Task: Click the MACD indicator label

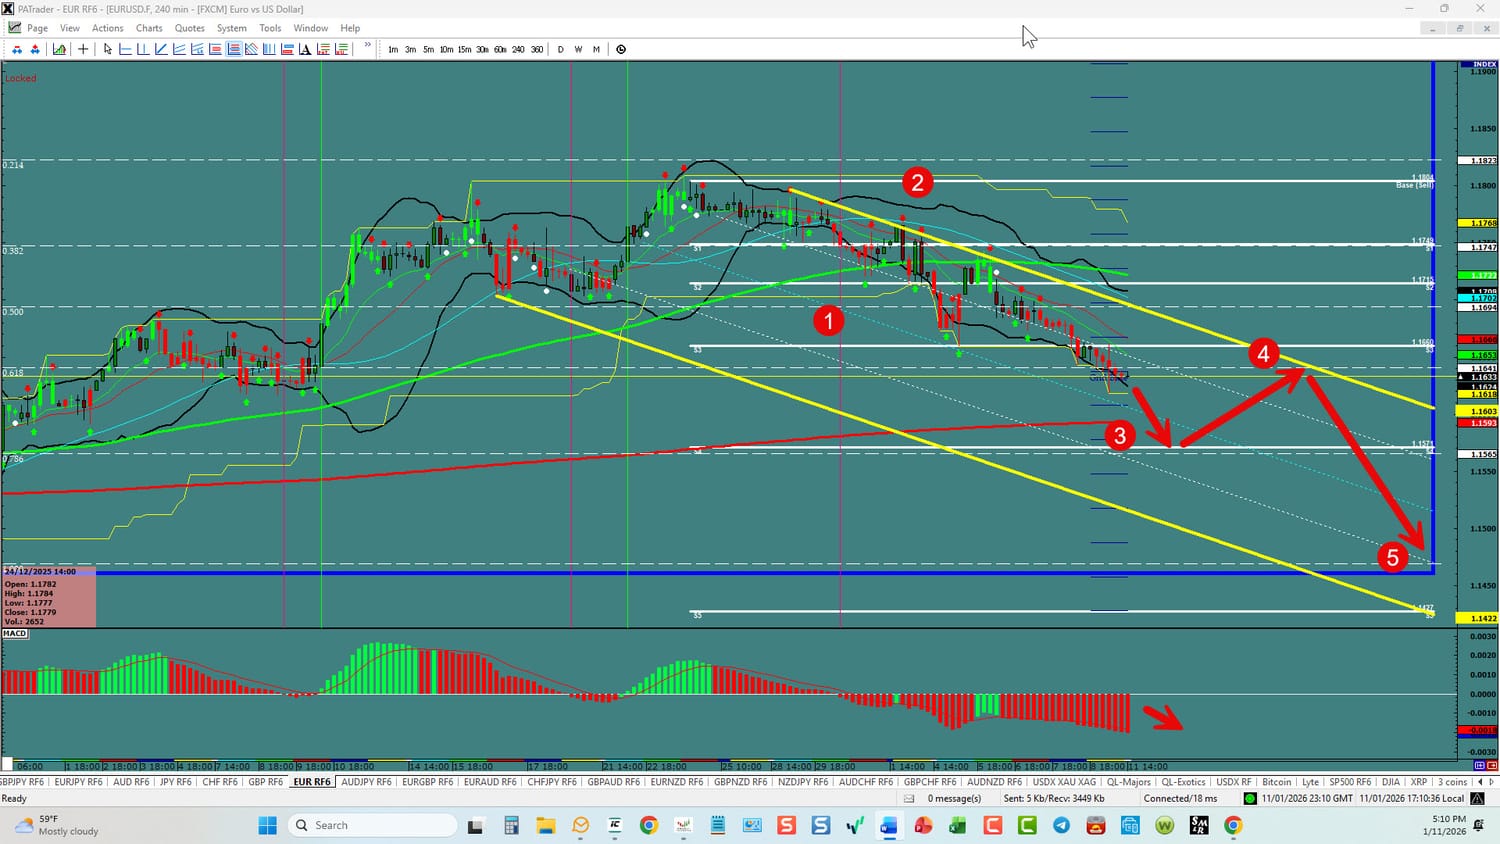Action: (15, 633)
